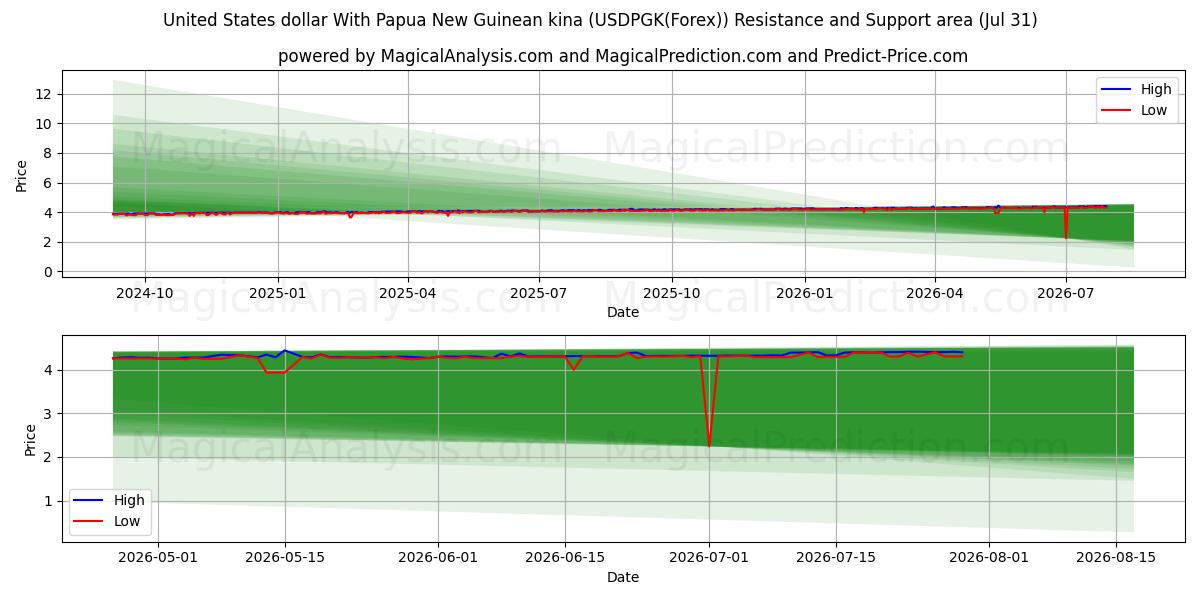Click the '2026-05-01' date label on bottom chart
This screenshot has width=1200, height=600.
[x=158, y=557]
